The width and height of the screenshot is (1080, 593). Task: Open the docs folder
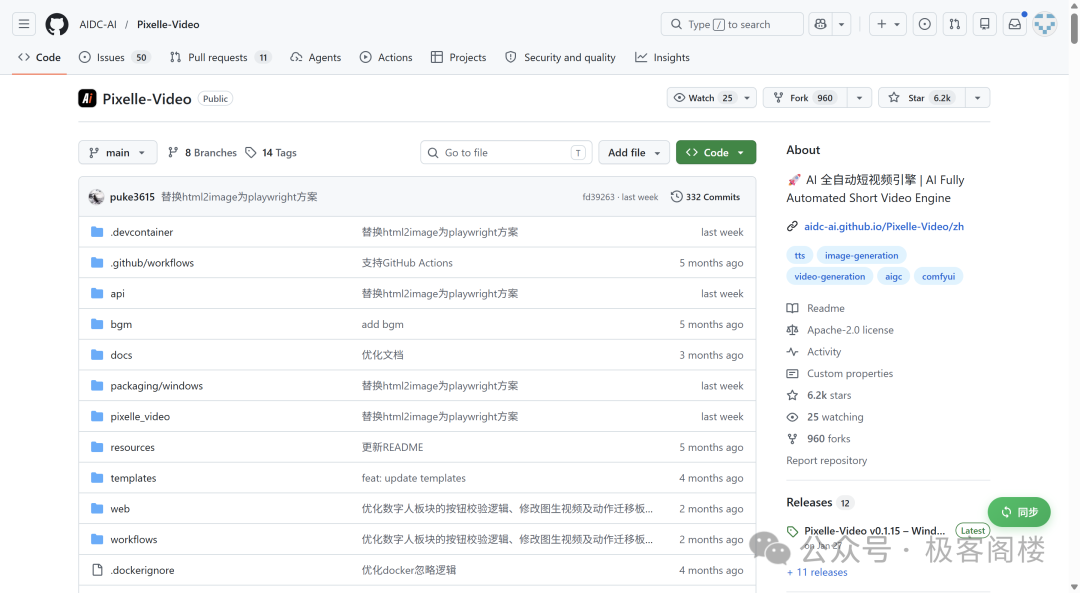pos(121,355)
